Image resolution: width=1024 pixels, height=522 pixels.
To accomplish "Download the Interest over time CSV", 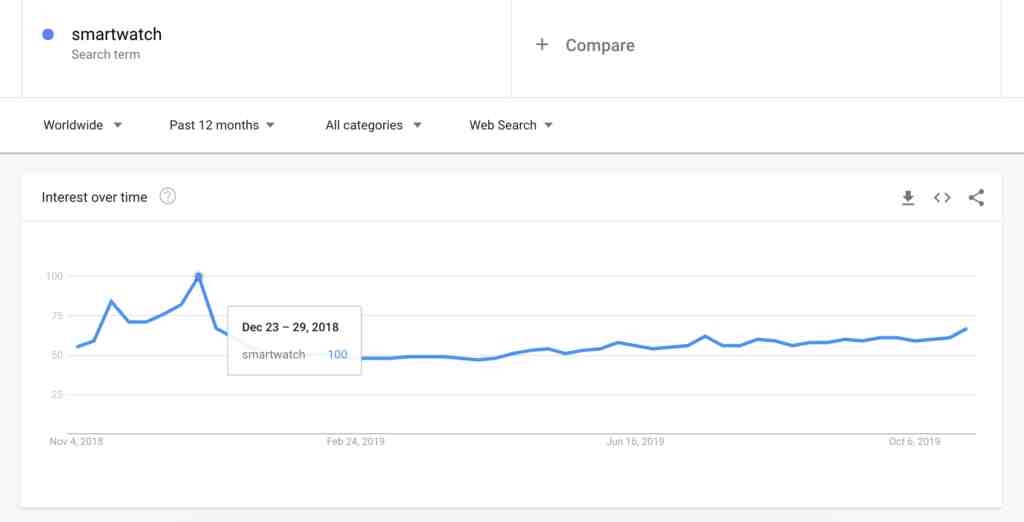I will coord(908,197).
